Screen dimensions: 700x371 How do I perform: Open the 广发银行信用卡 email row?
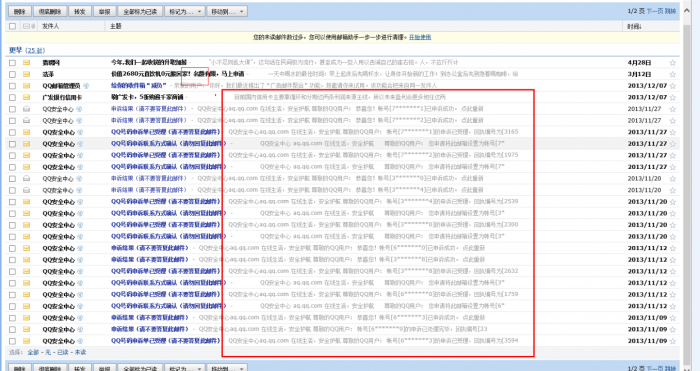coord(343,97)
